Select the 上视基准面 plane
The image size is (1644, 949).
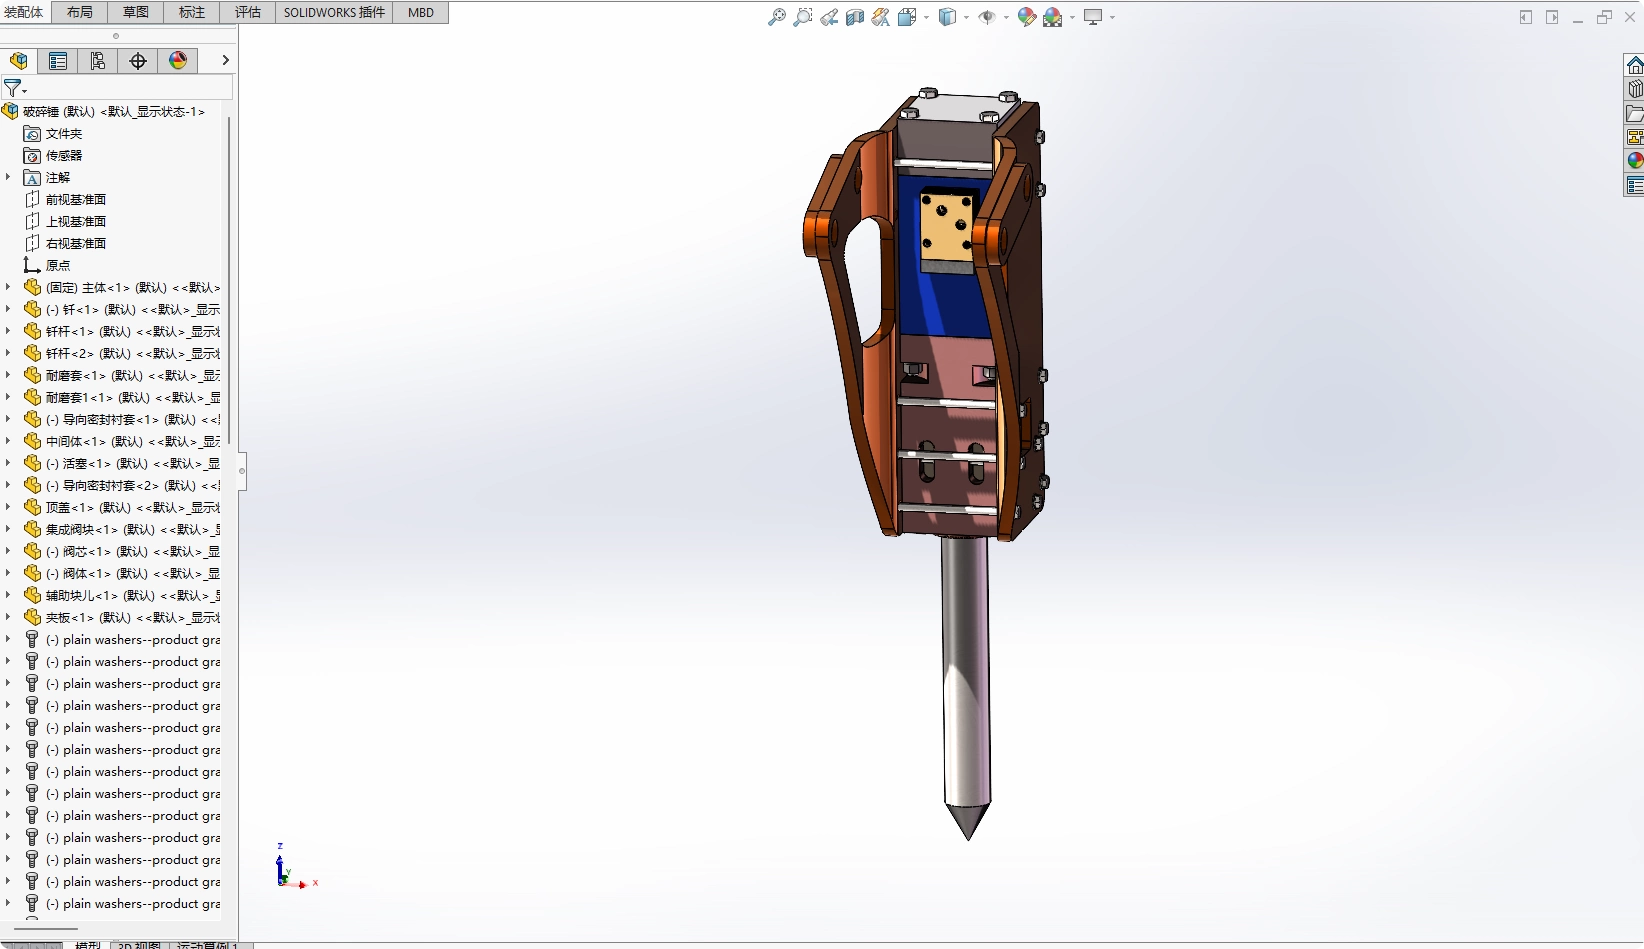[x=76, y=222]
